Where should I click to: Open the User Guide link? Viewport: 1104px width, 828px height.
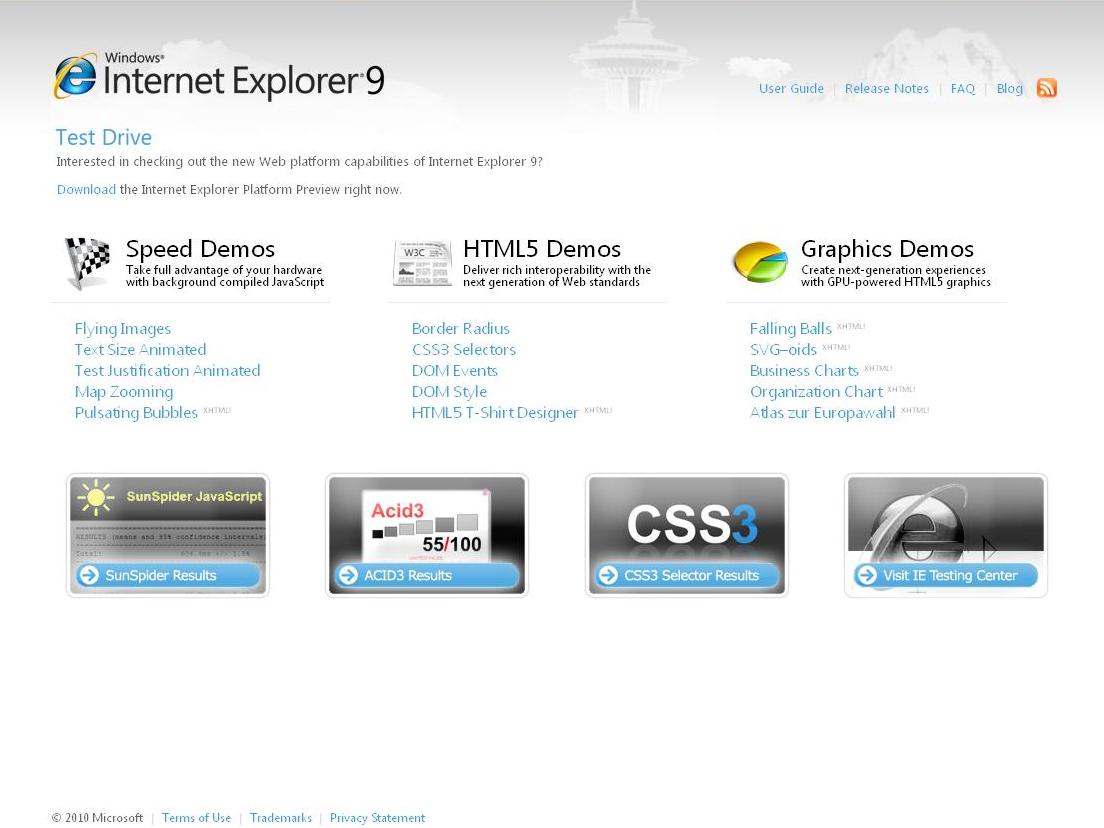click(791, 89)
